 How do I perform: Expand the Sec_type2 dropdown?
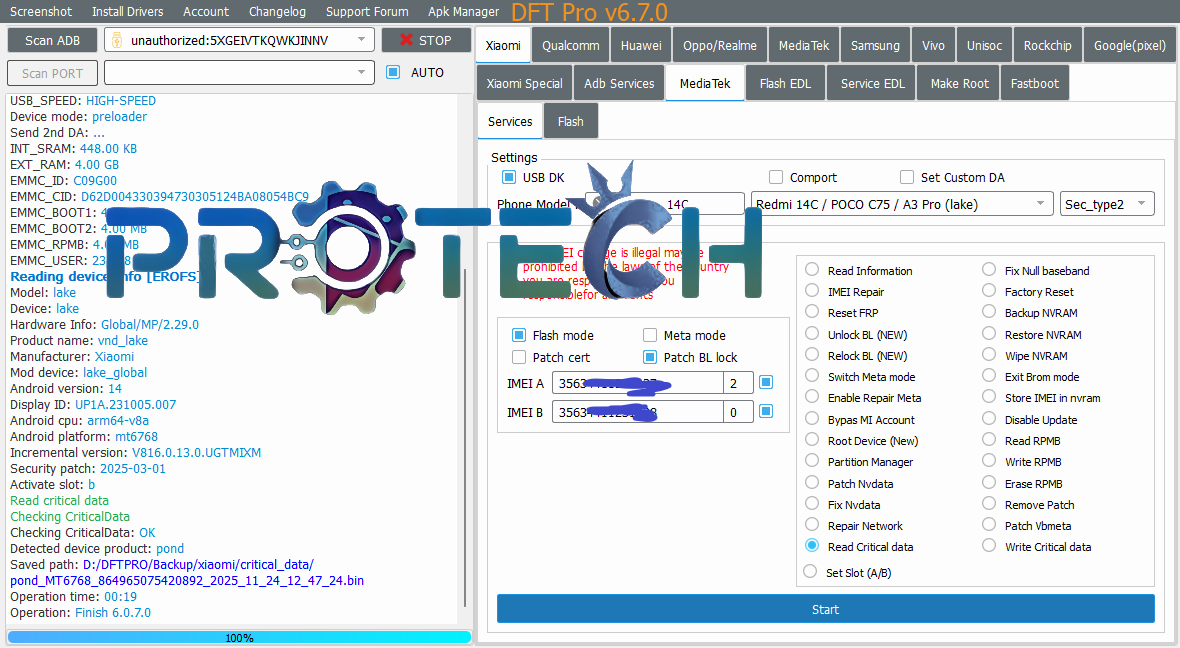[x=1107, y=204]
